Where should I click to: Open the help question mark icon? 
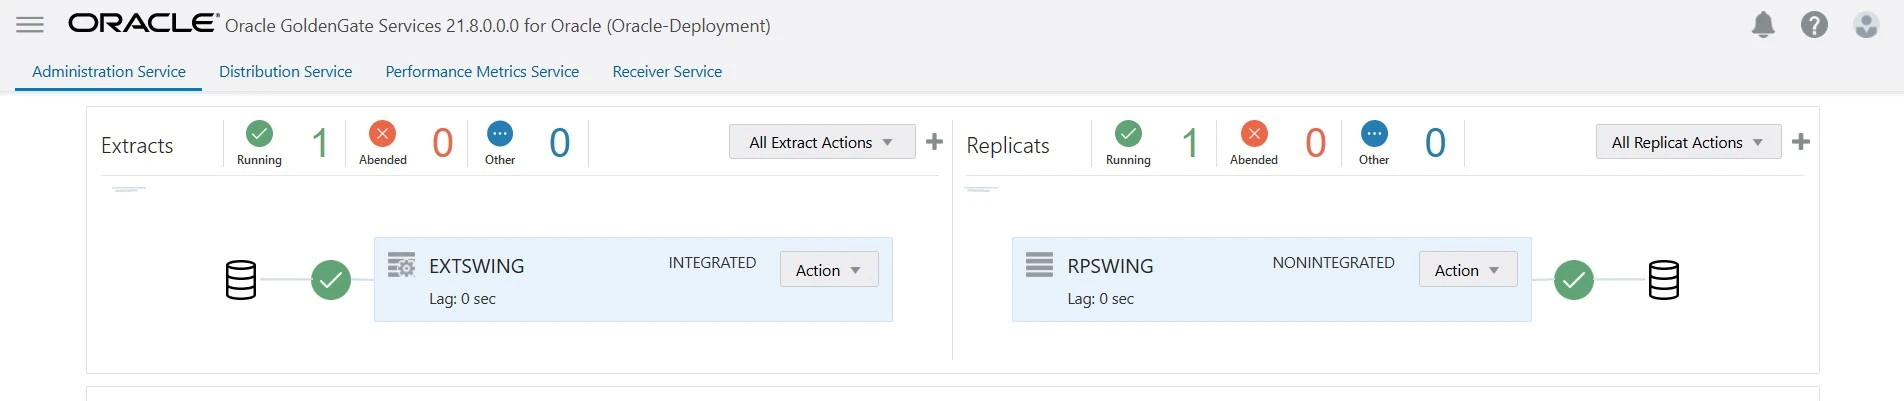(x=1814, y=25)
